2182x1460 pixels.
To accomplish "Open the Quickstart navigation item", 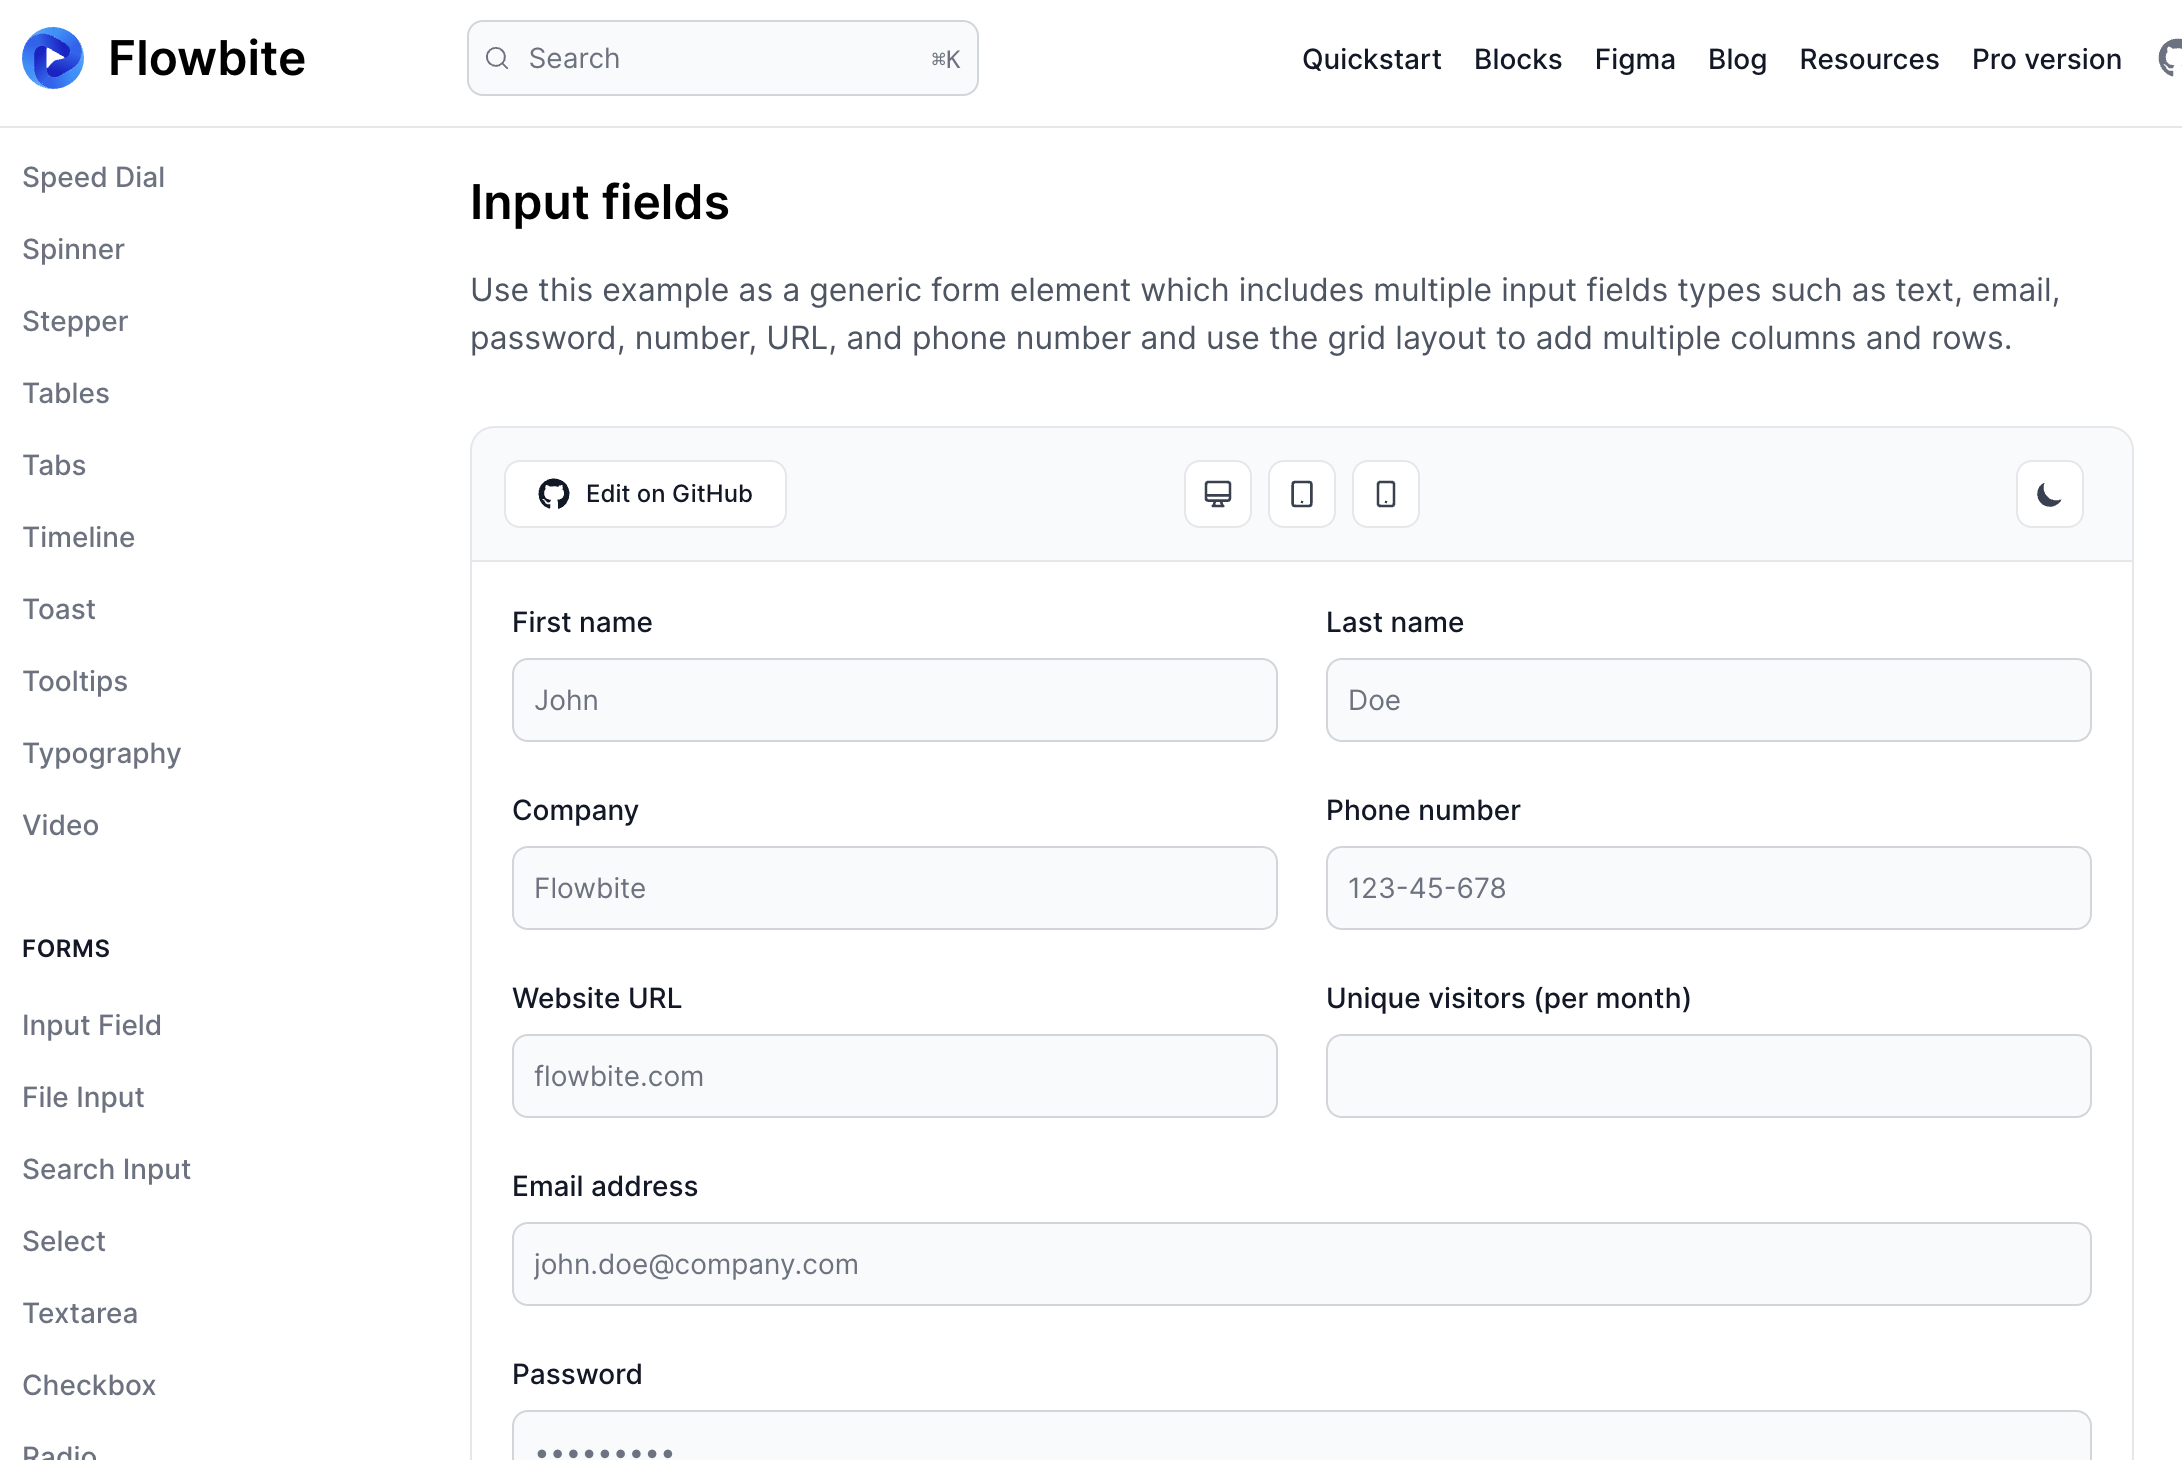I will [1370, 59].
